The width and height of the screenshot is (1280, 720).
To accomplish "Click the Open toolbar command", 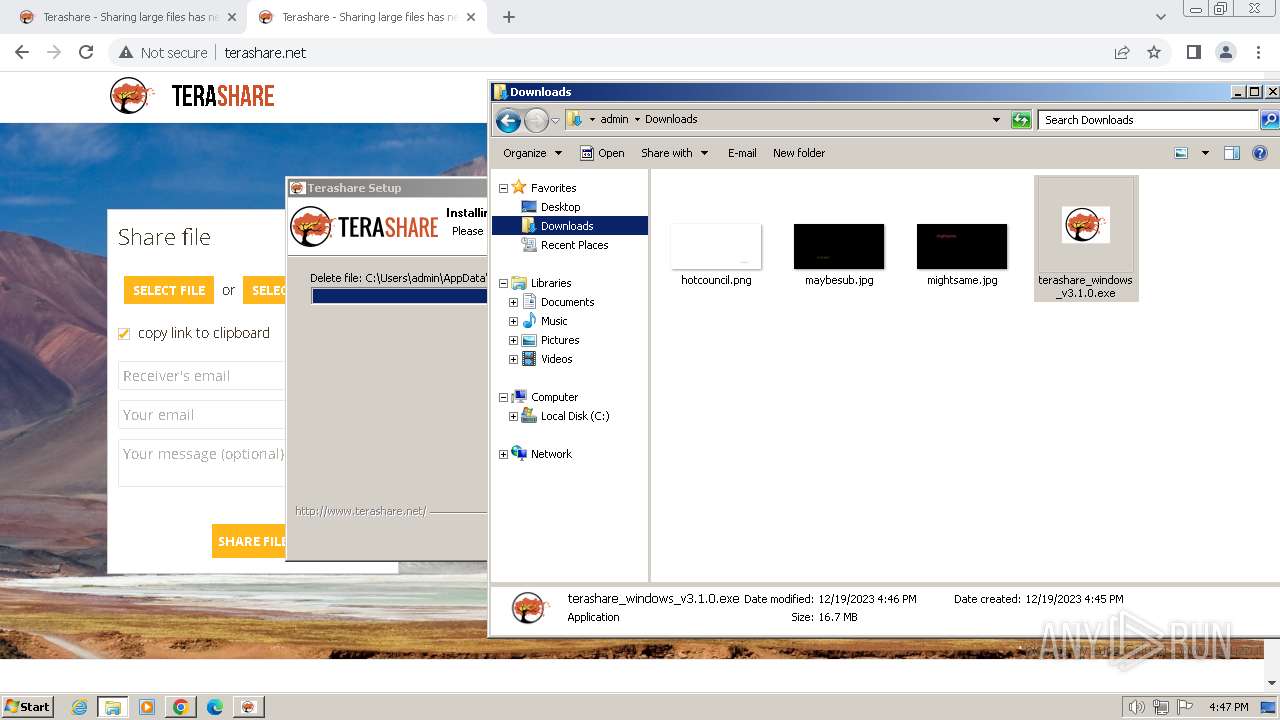I will [603, 153].
